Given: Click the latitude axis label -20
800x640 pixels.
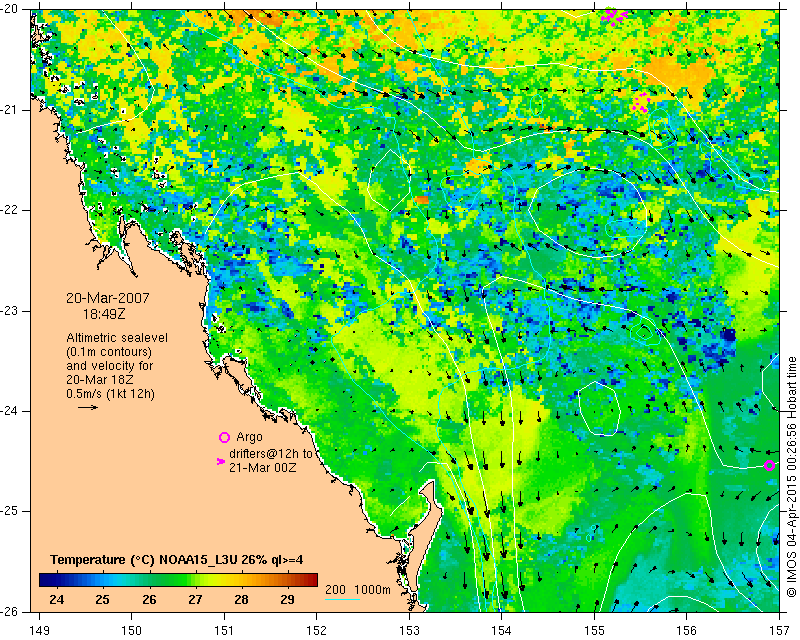Looking at the screenshot, I should pos(9,10).
